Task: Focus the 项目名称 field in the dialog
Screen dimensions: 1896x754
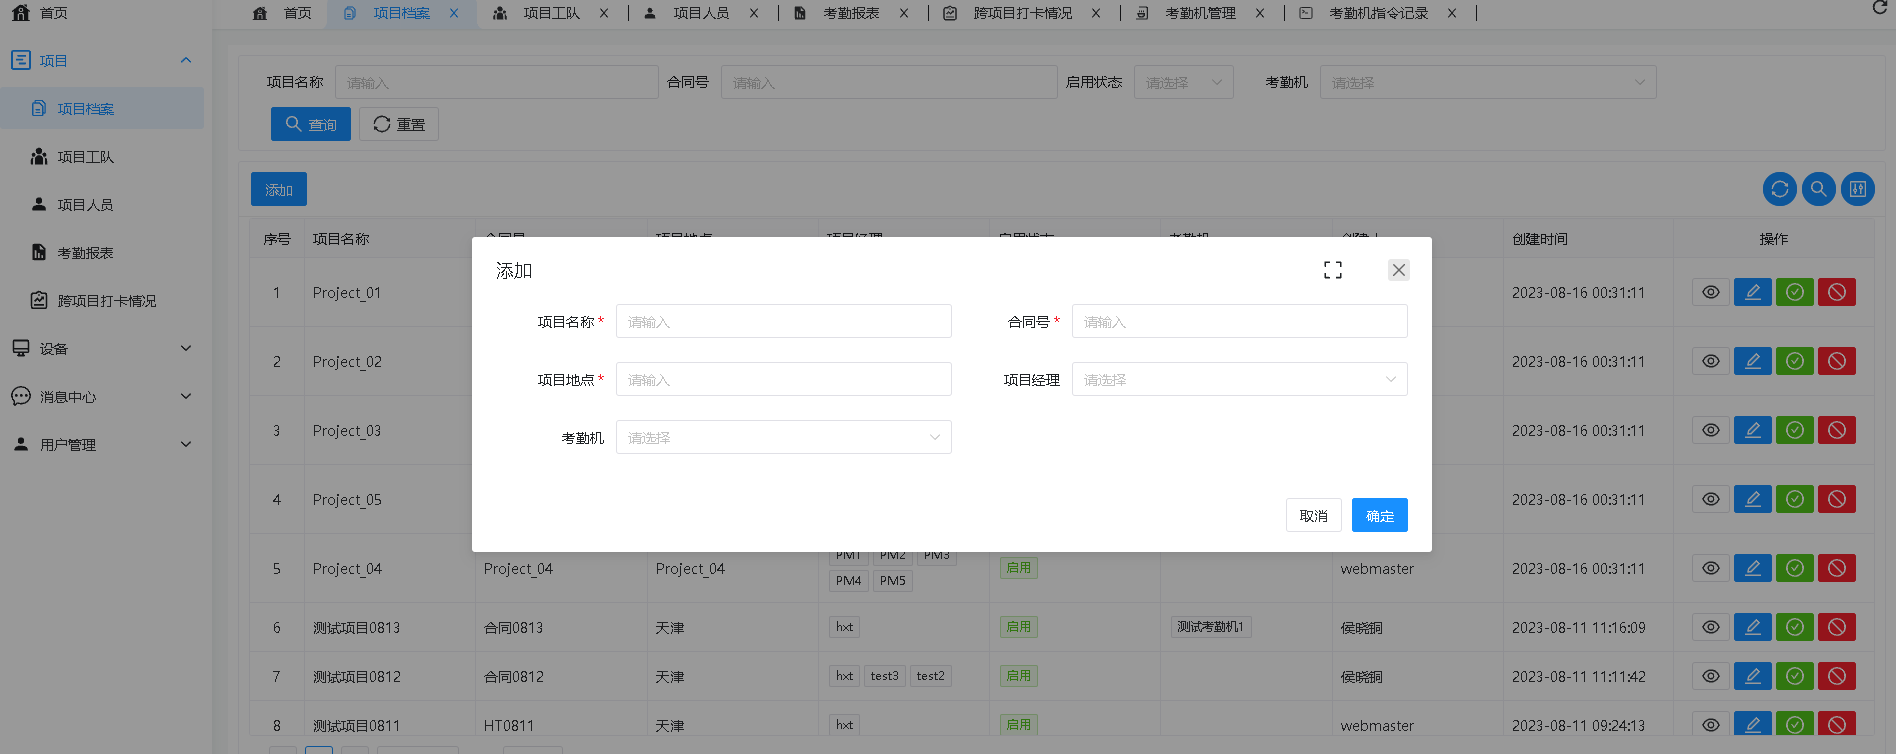Action: 784,321
